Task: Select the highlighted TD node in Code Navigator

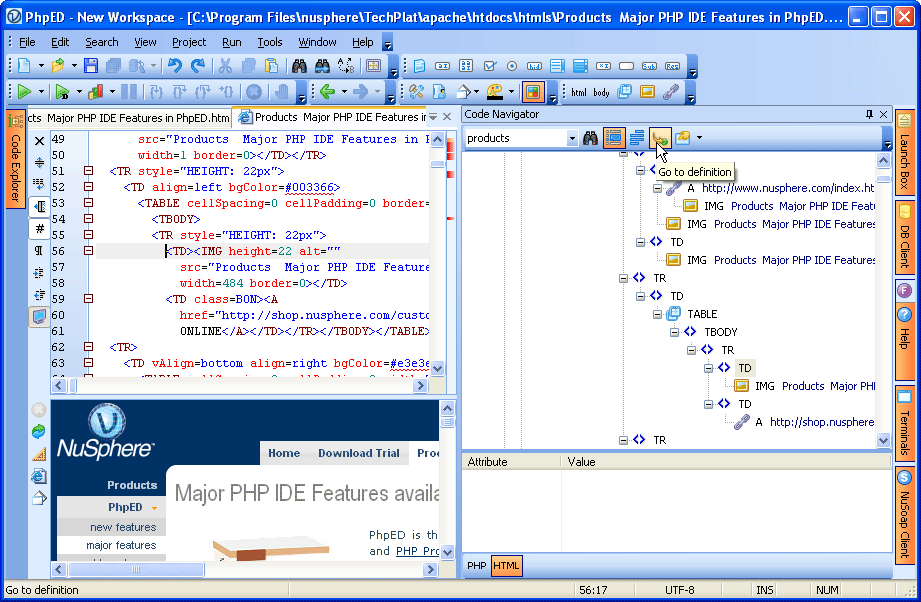Action: tap(745, 368)
